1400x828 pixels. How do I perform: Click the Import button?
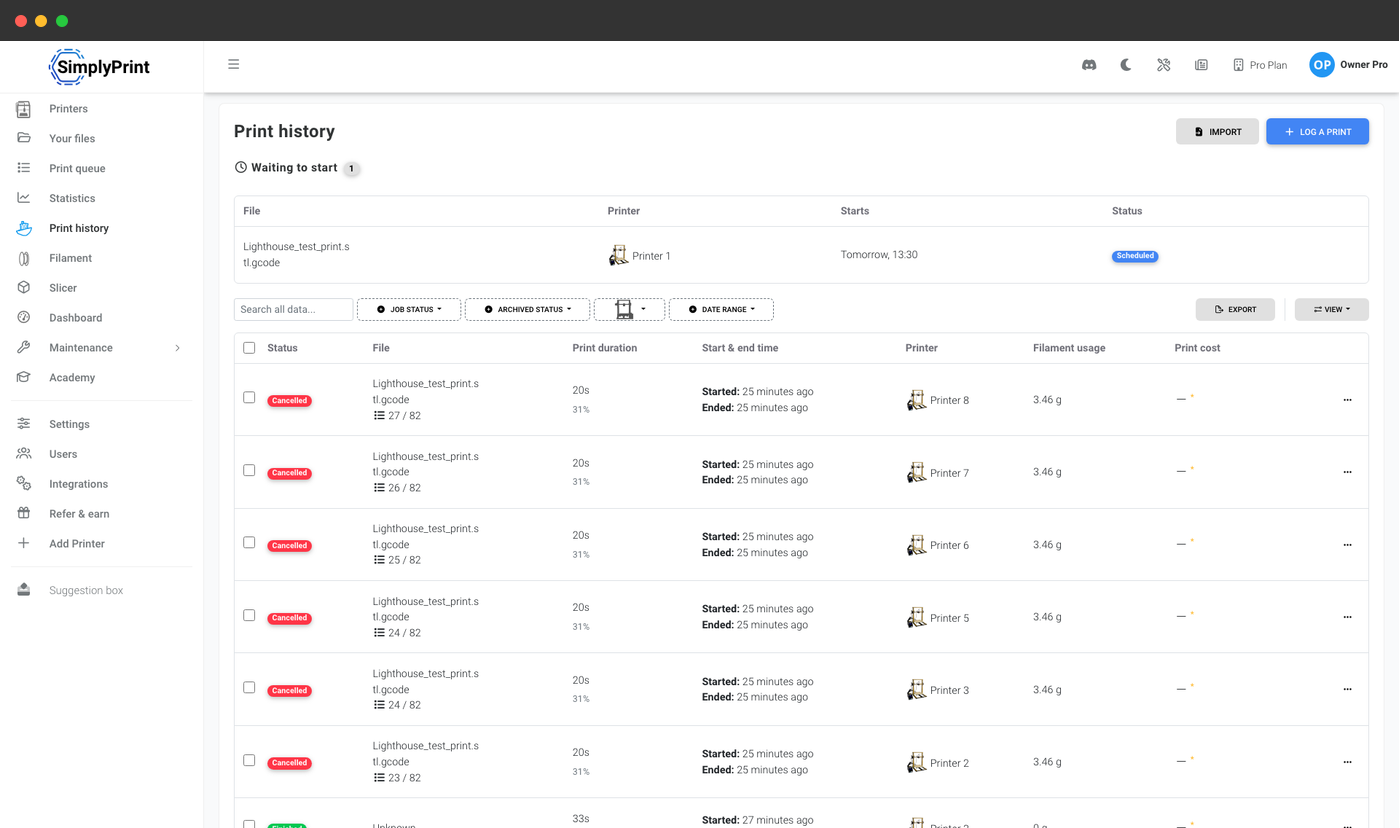click(x=1217, y=132)
